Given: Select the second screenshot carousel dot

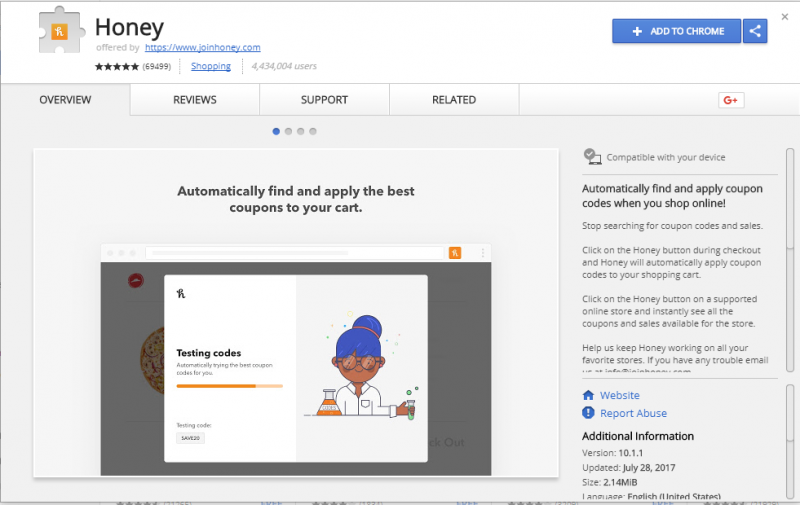Looking at the screenshot, I should click(288, 131).
